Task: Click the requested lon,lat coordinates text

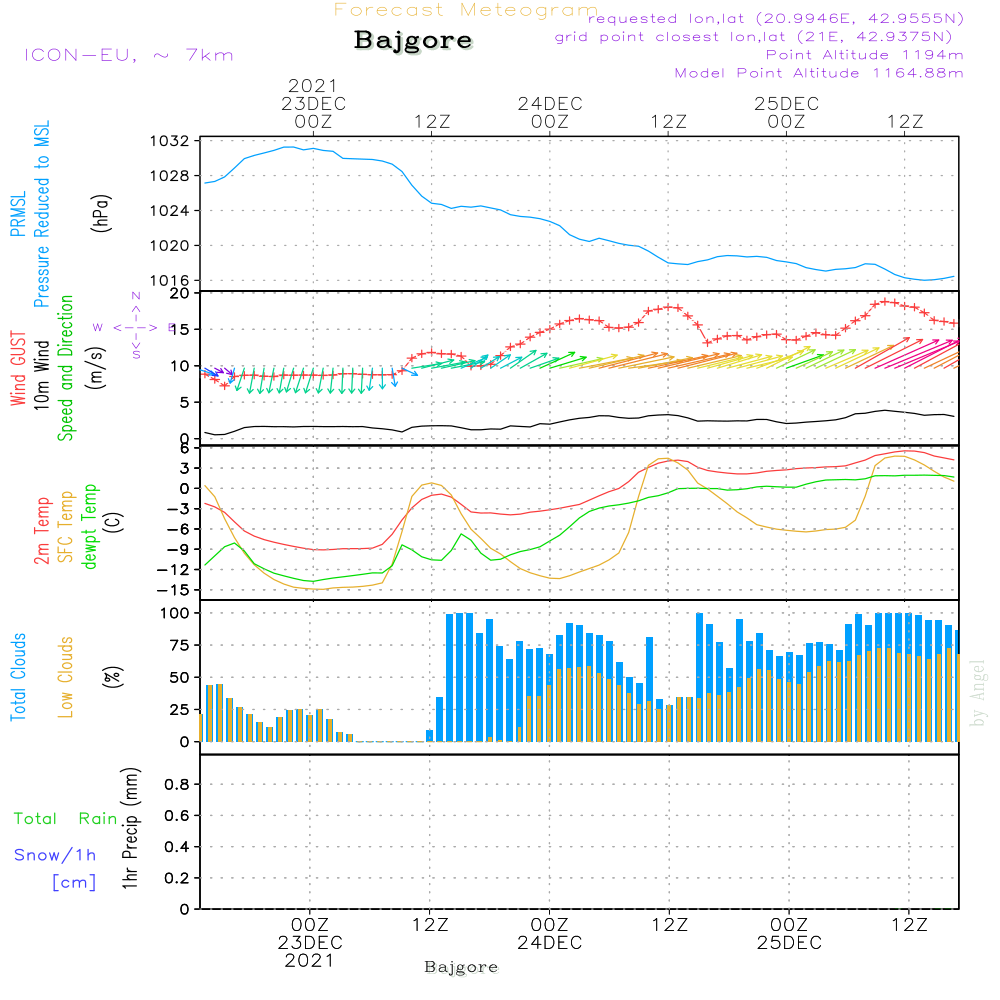Action: pos(776,19)
